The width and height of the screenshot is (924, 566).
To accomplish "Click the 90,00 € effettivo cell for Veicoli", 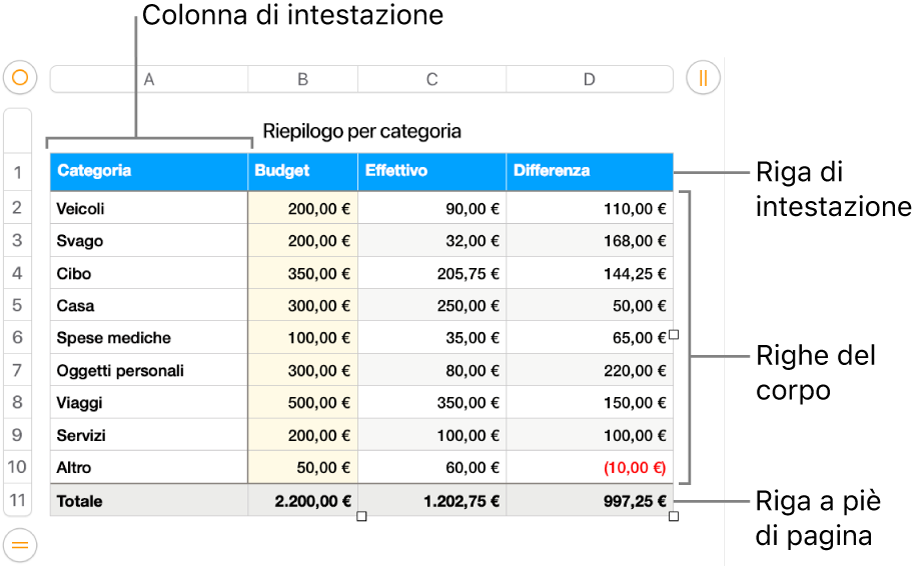I will point(432,208).
